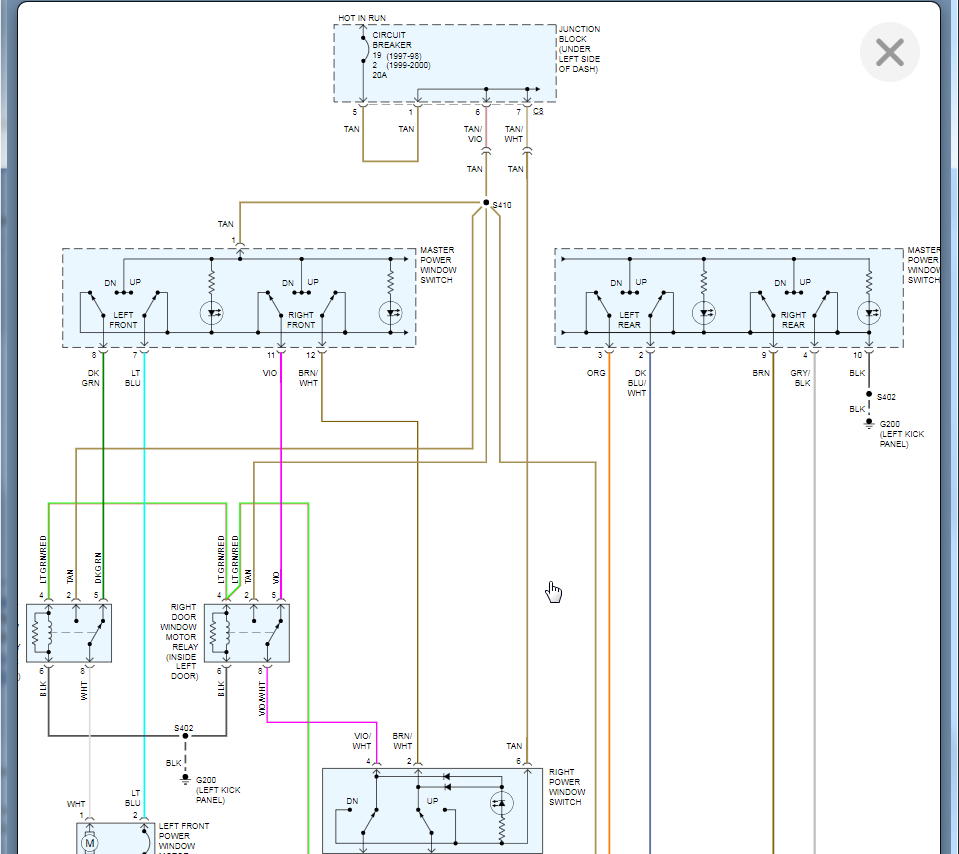
Task: Select the right door window motor relay box
Action: coord(247,632)
